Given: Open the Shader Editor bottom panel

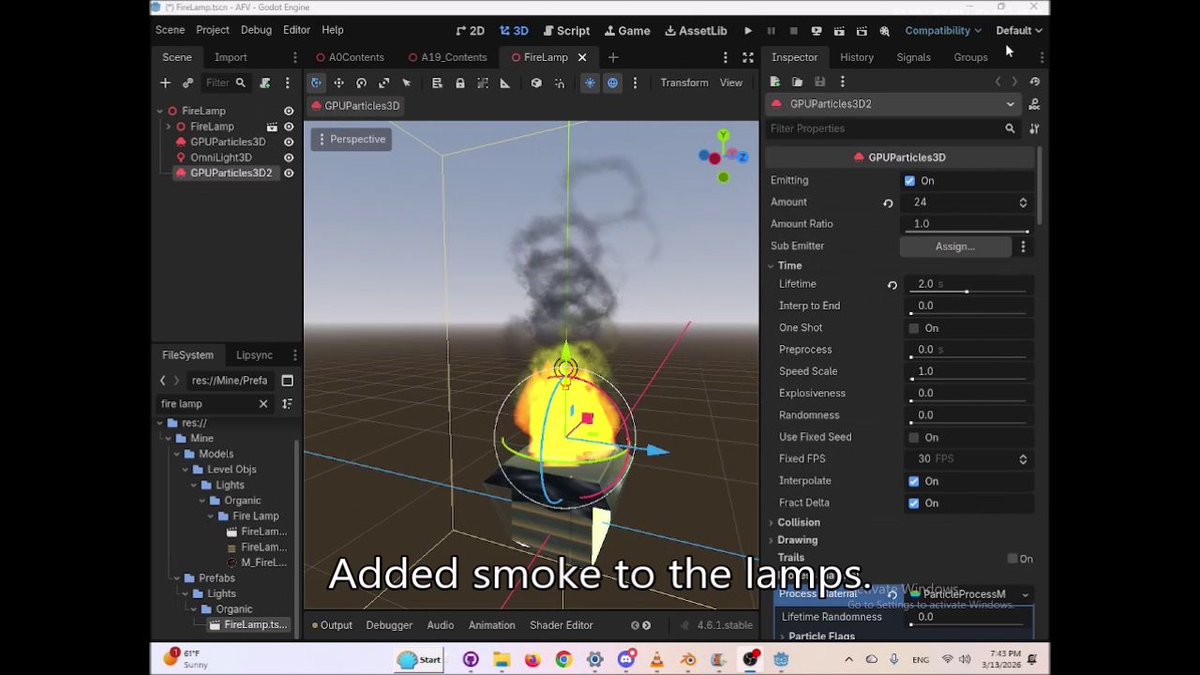Looking at the screenshot, I should coord(561,626).
